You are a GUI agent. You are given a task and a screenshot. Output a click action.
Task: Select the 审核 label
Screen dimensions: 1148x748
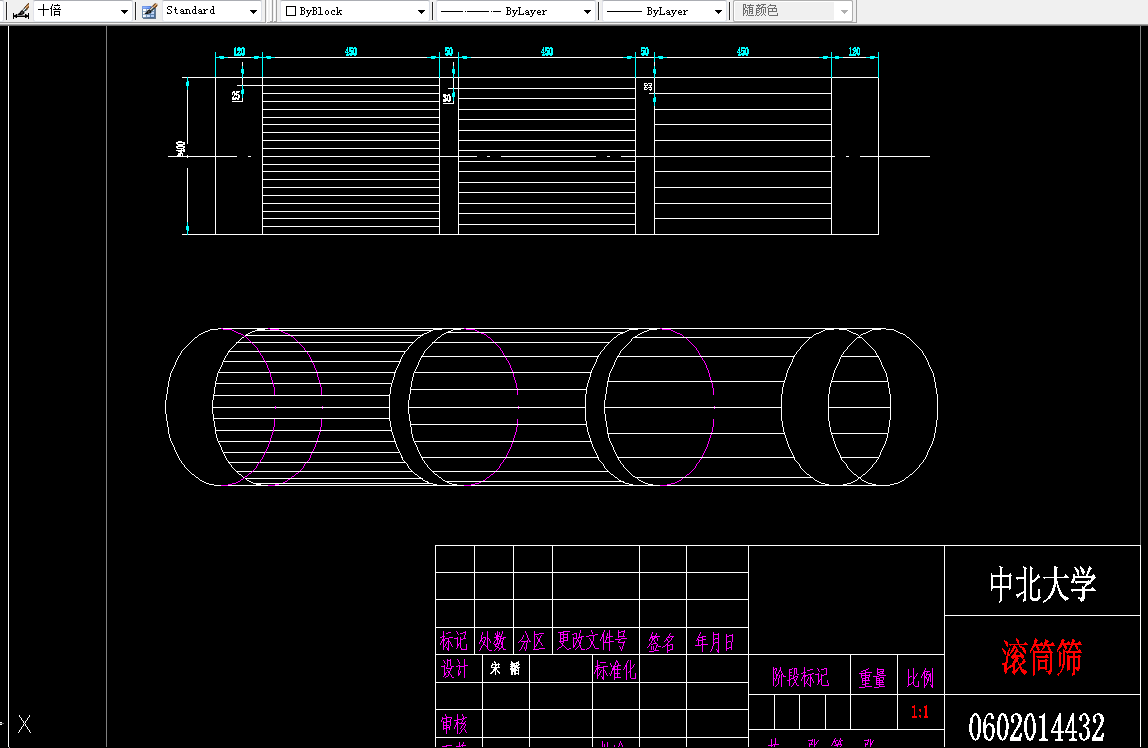click(454, 724)
